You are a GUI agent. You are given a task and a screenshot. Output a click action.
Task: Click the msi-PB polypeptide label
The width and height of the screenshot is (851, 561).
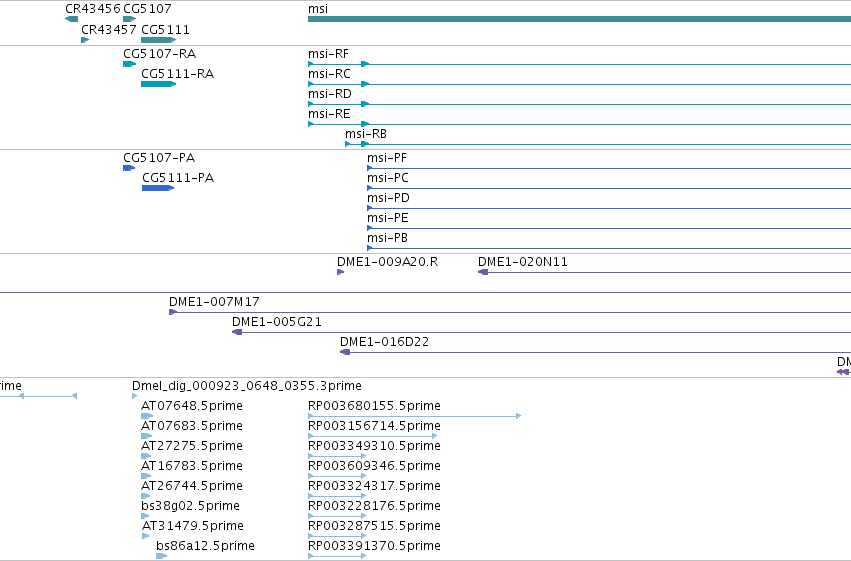coord(387,238)
